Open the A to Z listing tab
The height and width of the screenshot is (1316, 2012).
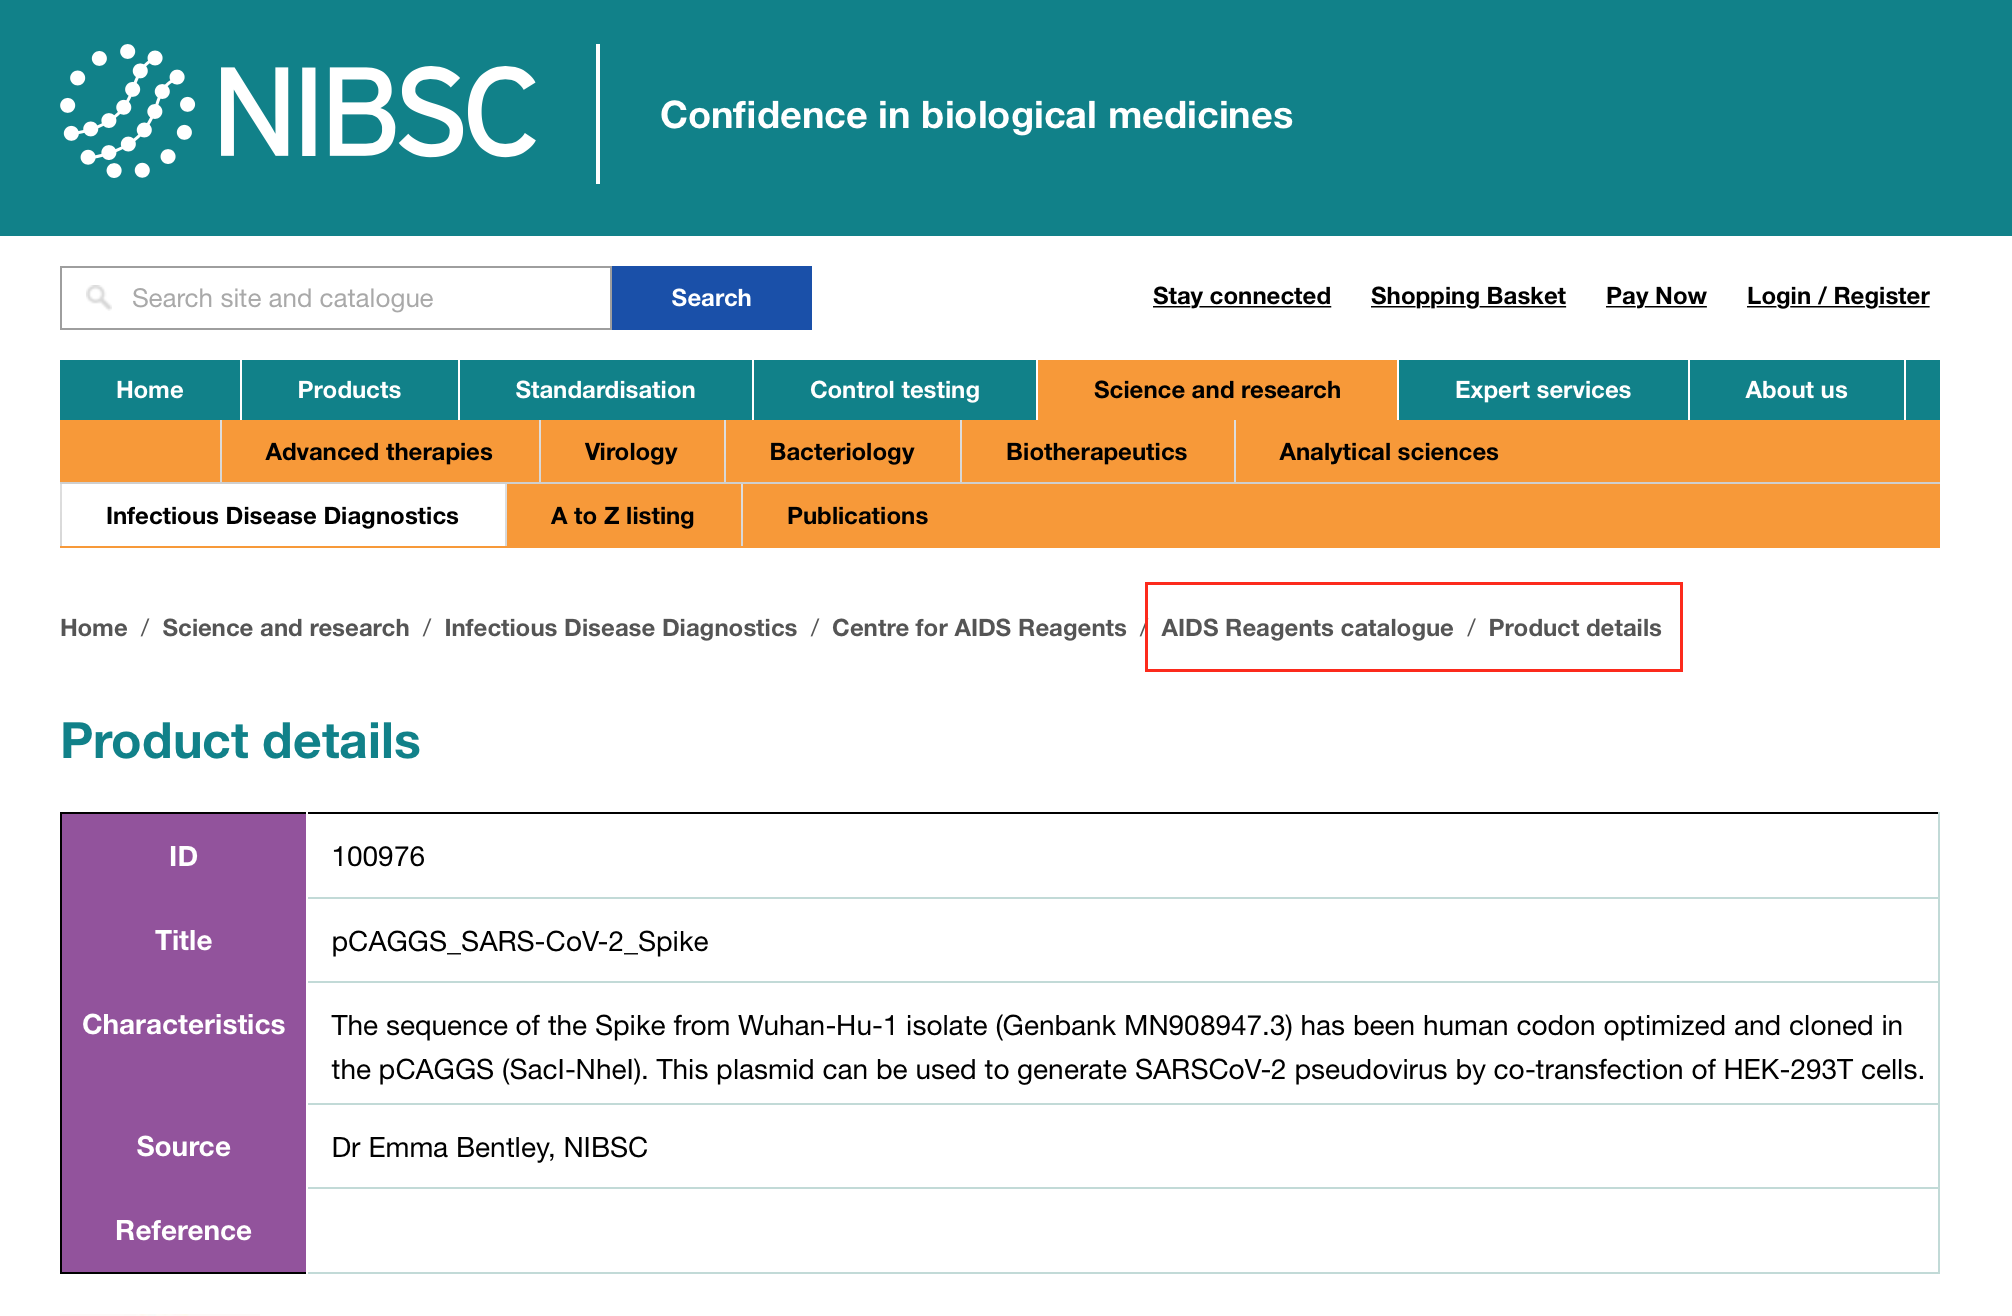click(x=622, y=516)
